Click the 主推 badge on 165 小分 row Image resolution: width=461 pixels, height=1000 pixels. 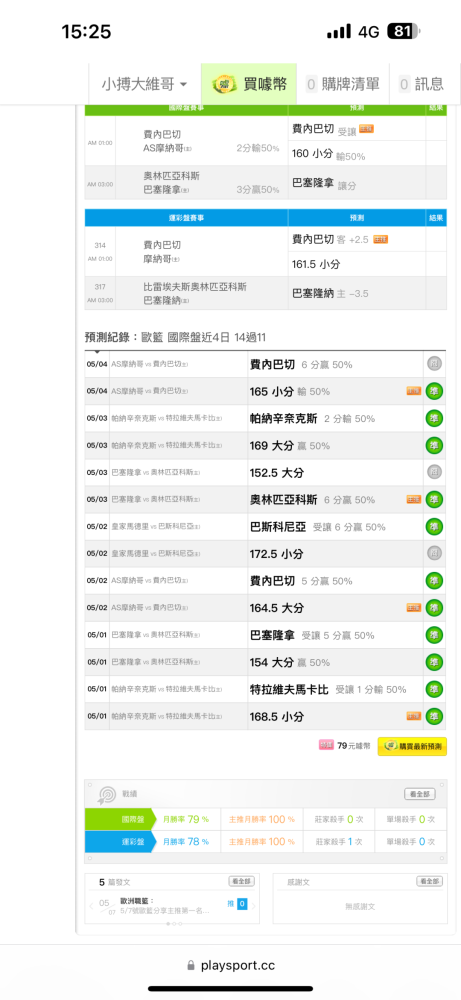click(x=414, y=391)
